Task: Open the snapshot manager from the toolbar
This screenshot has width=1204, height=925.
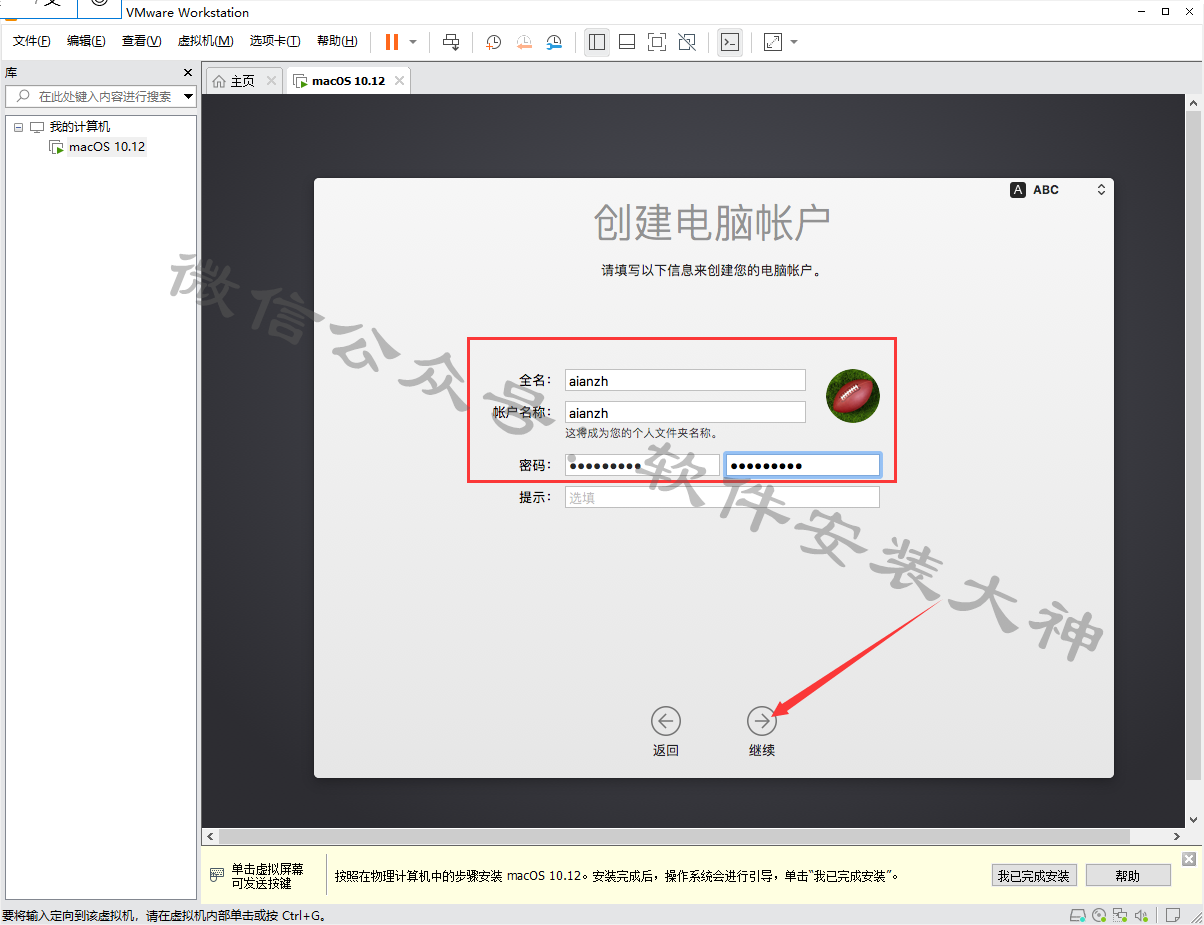Action: coord(554,42)
